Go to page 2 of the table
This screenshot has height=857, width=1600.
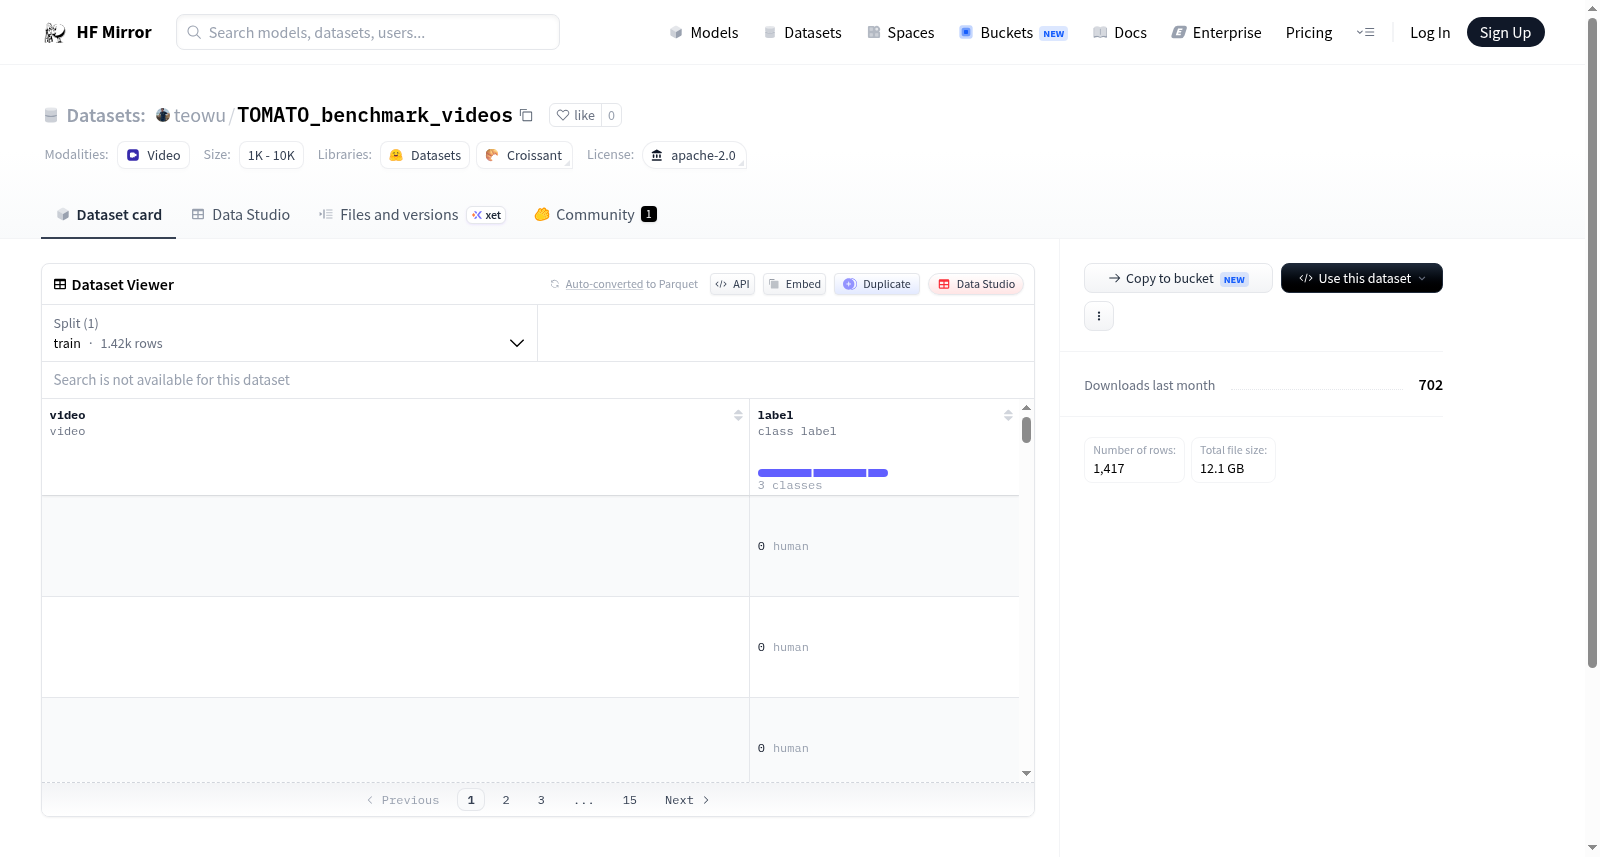506,800
